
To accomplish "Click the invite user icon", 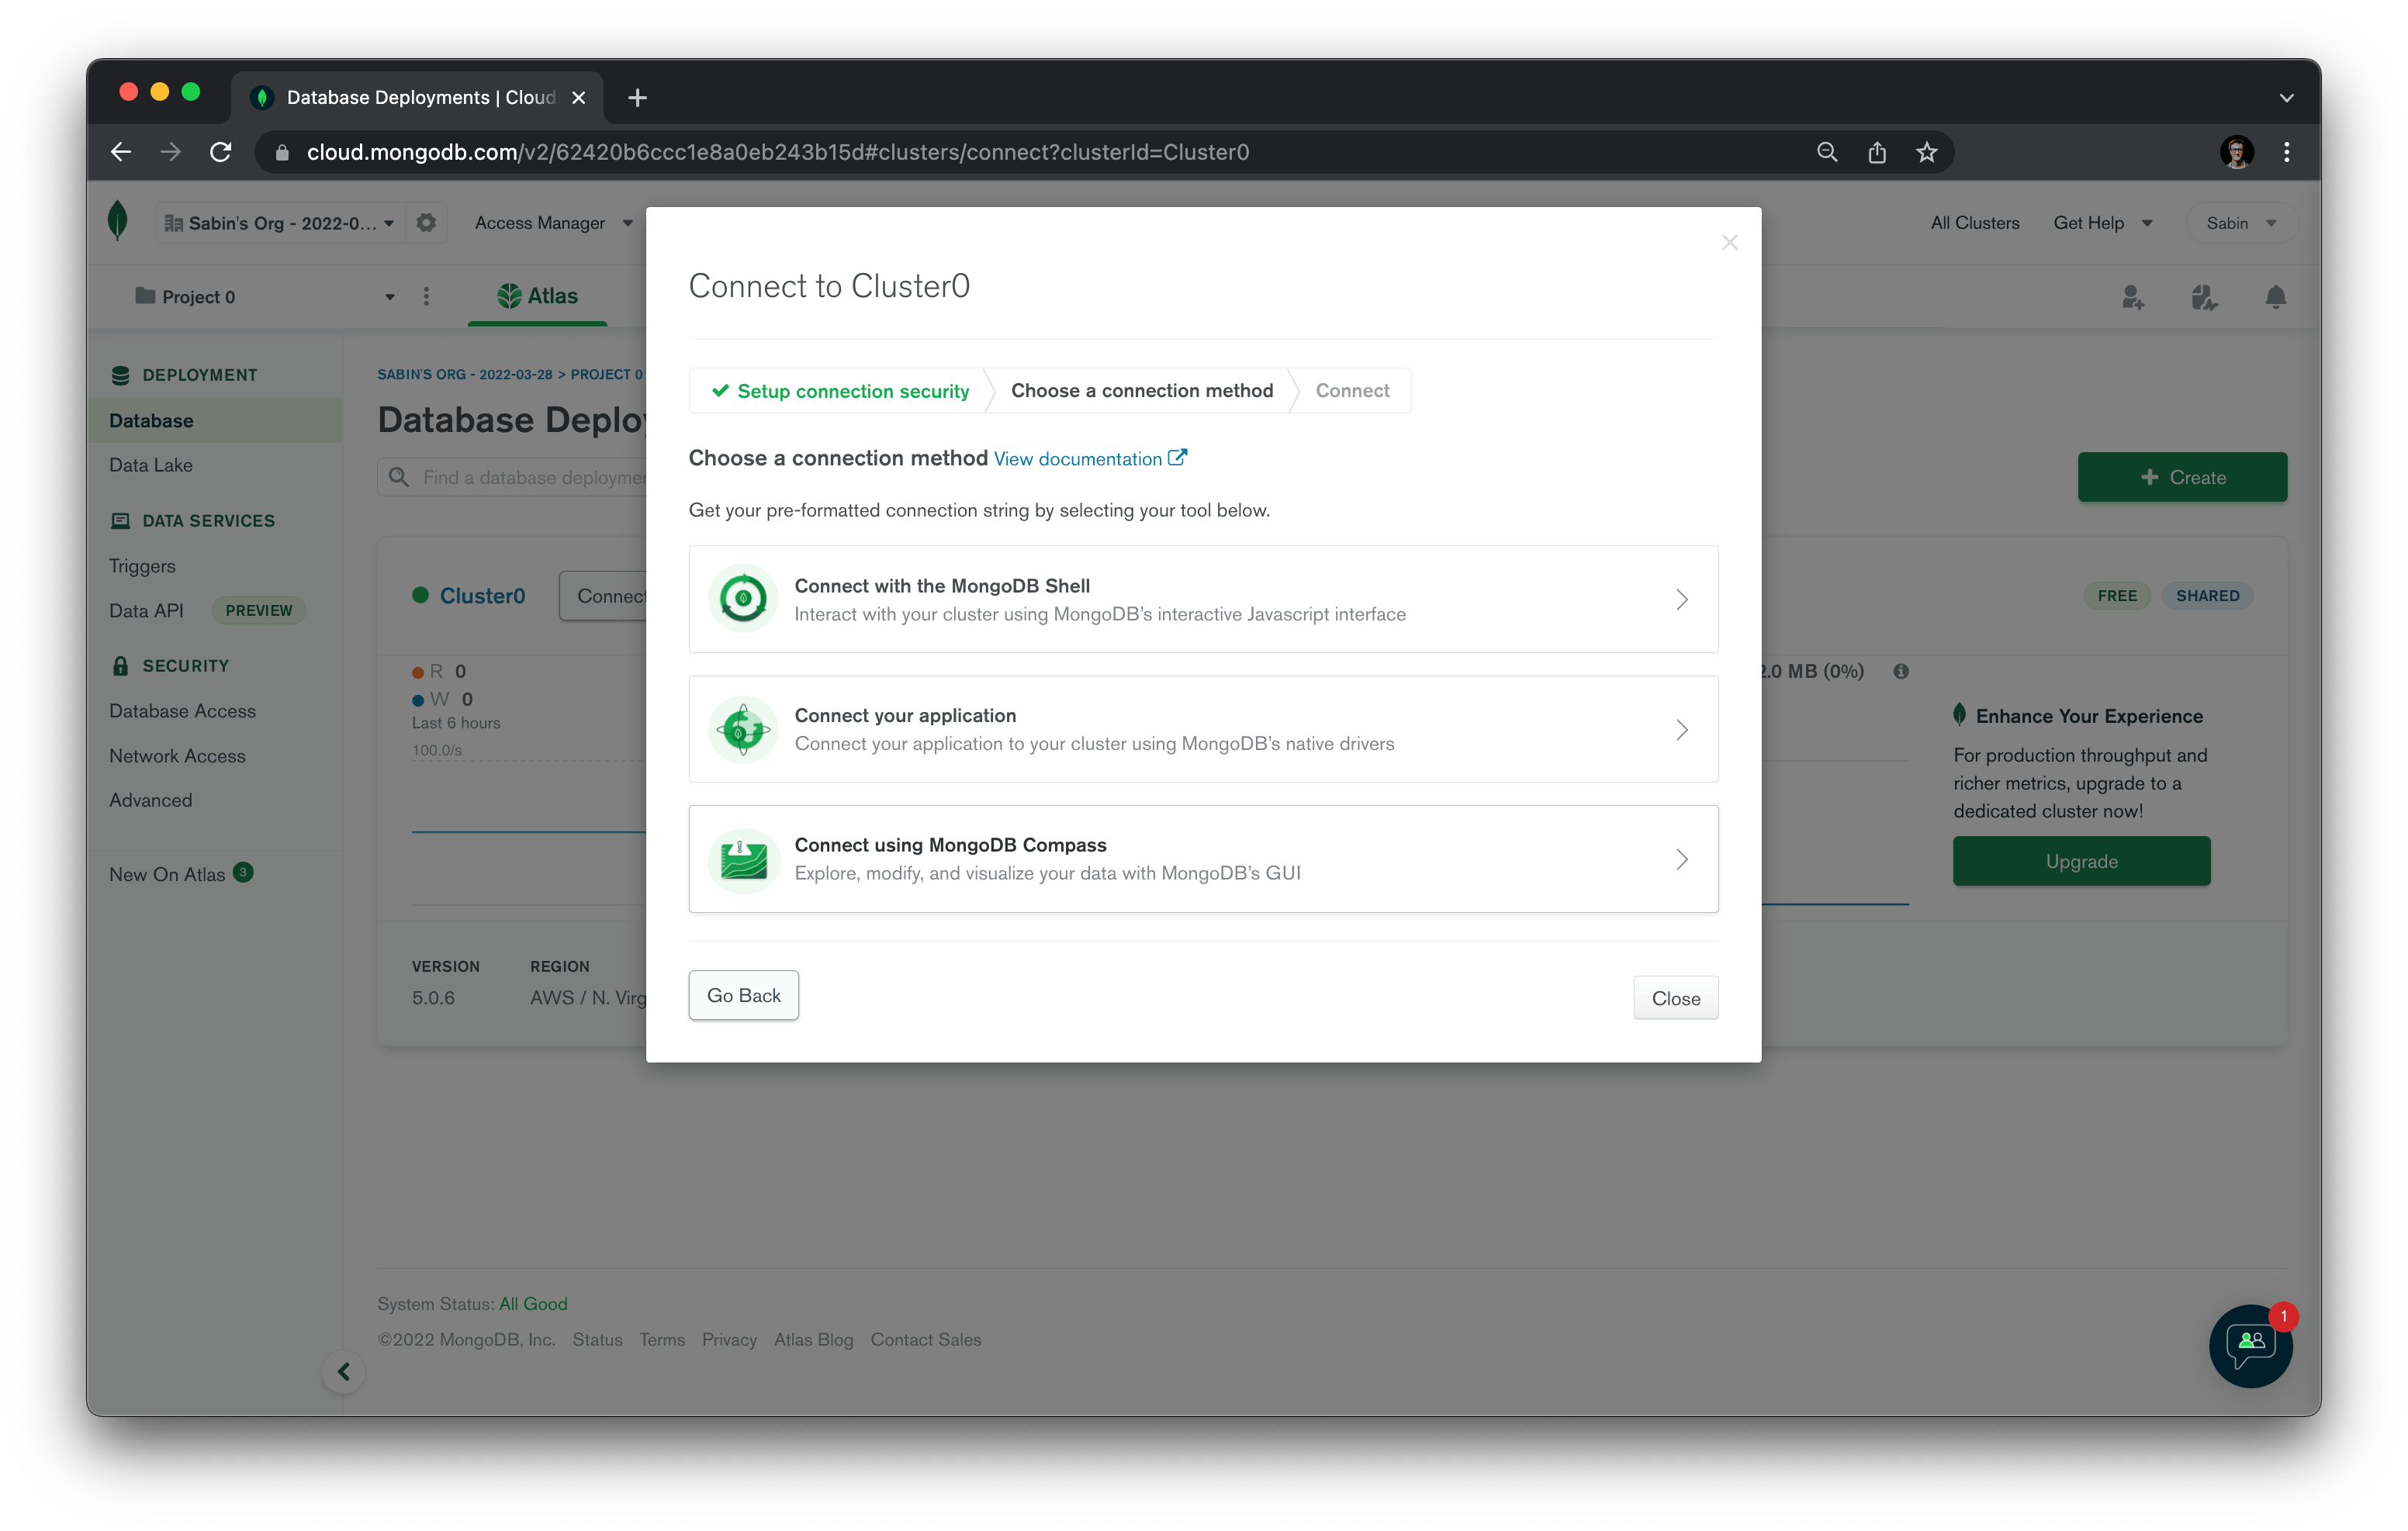I will (x=2132, y=297).
